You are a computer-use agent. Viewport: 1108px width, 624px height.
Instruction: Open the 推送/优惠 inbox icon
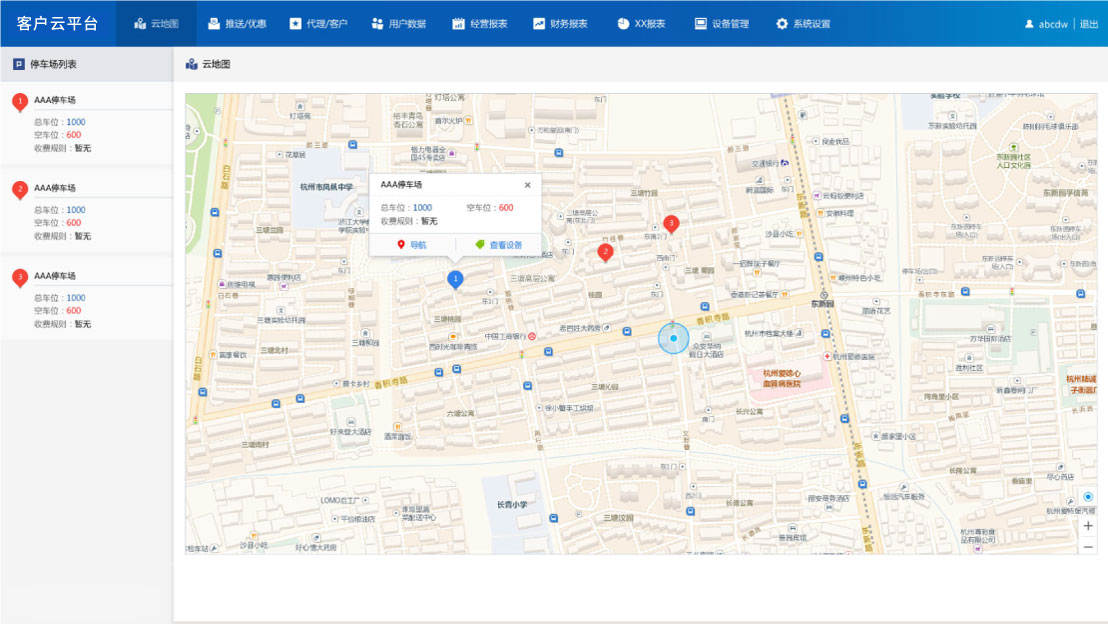point(213,23)
